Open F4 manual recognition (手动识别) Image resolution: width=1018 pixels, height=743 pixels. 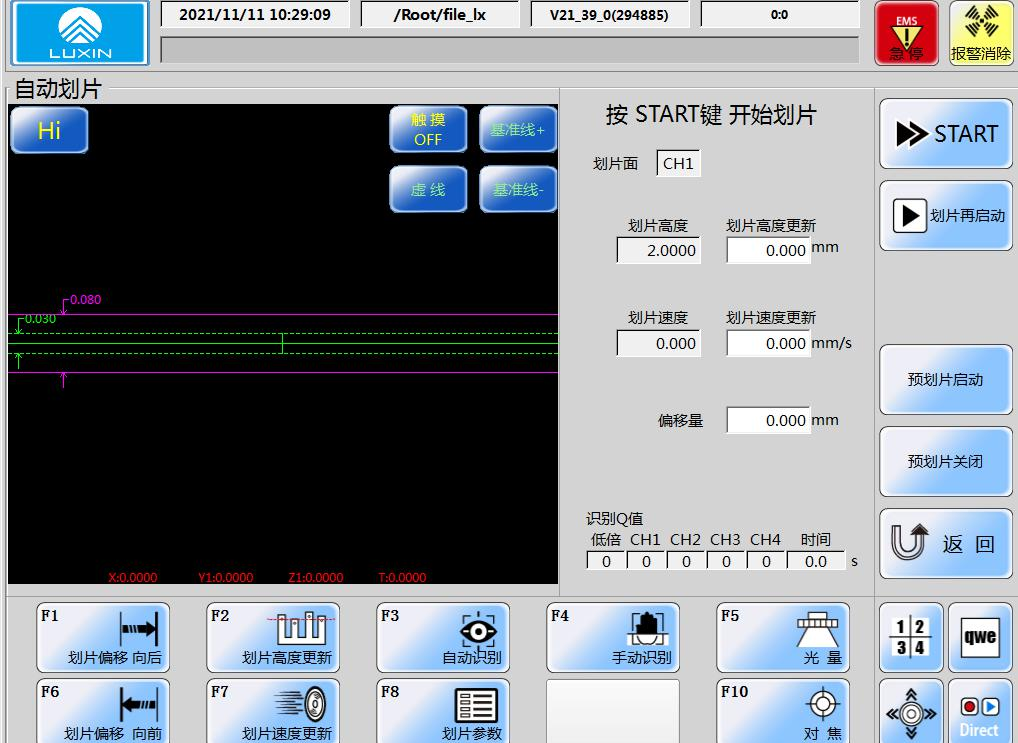coord(613,637)
